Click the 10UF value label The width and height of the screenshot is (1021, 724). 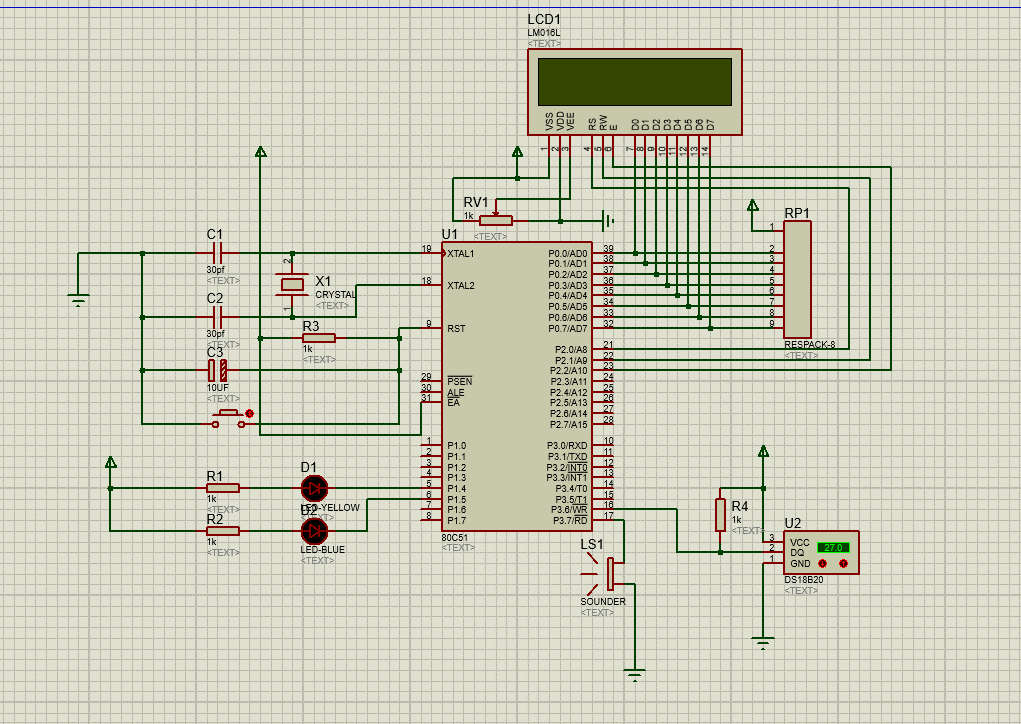pyautogui.click(x=217, y=387)
